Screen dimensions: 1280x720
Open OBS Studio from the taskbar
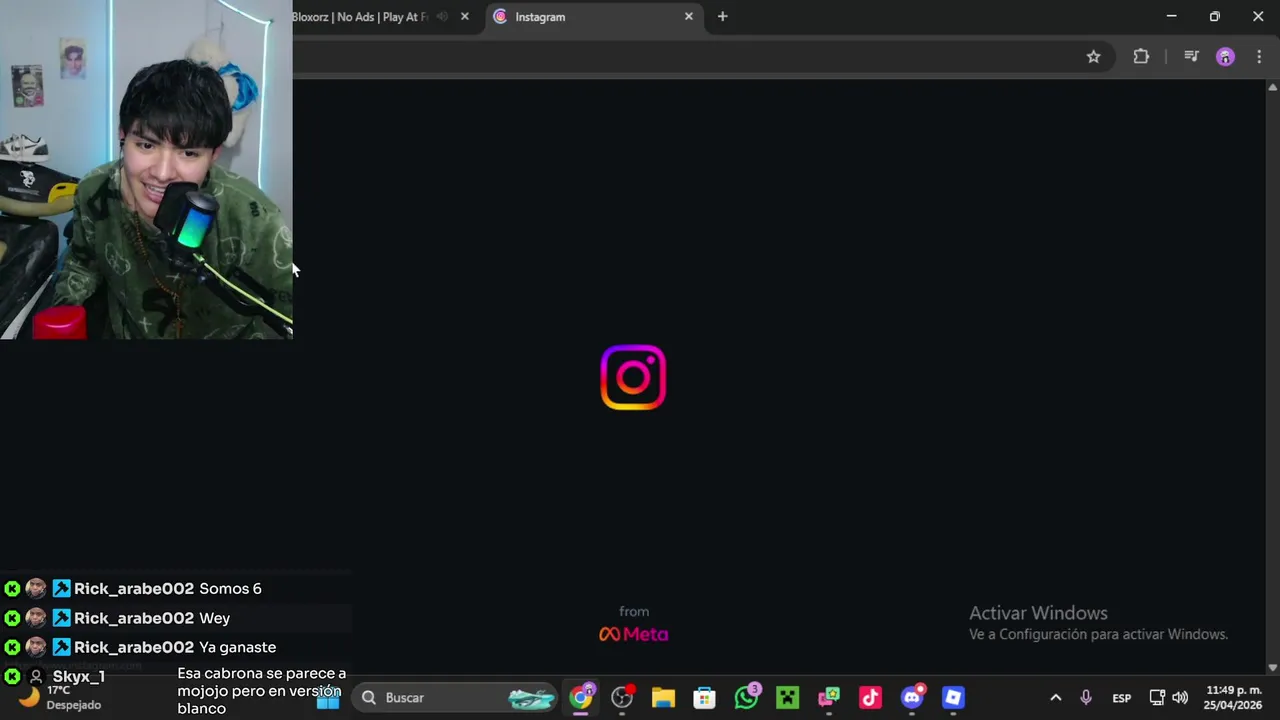coord(622,697)
